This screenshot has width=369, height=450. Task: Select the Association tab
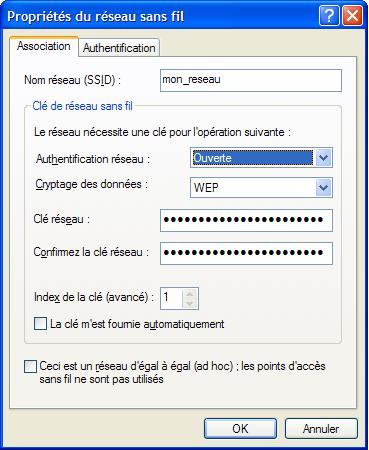[44, 46]
